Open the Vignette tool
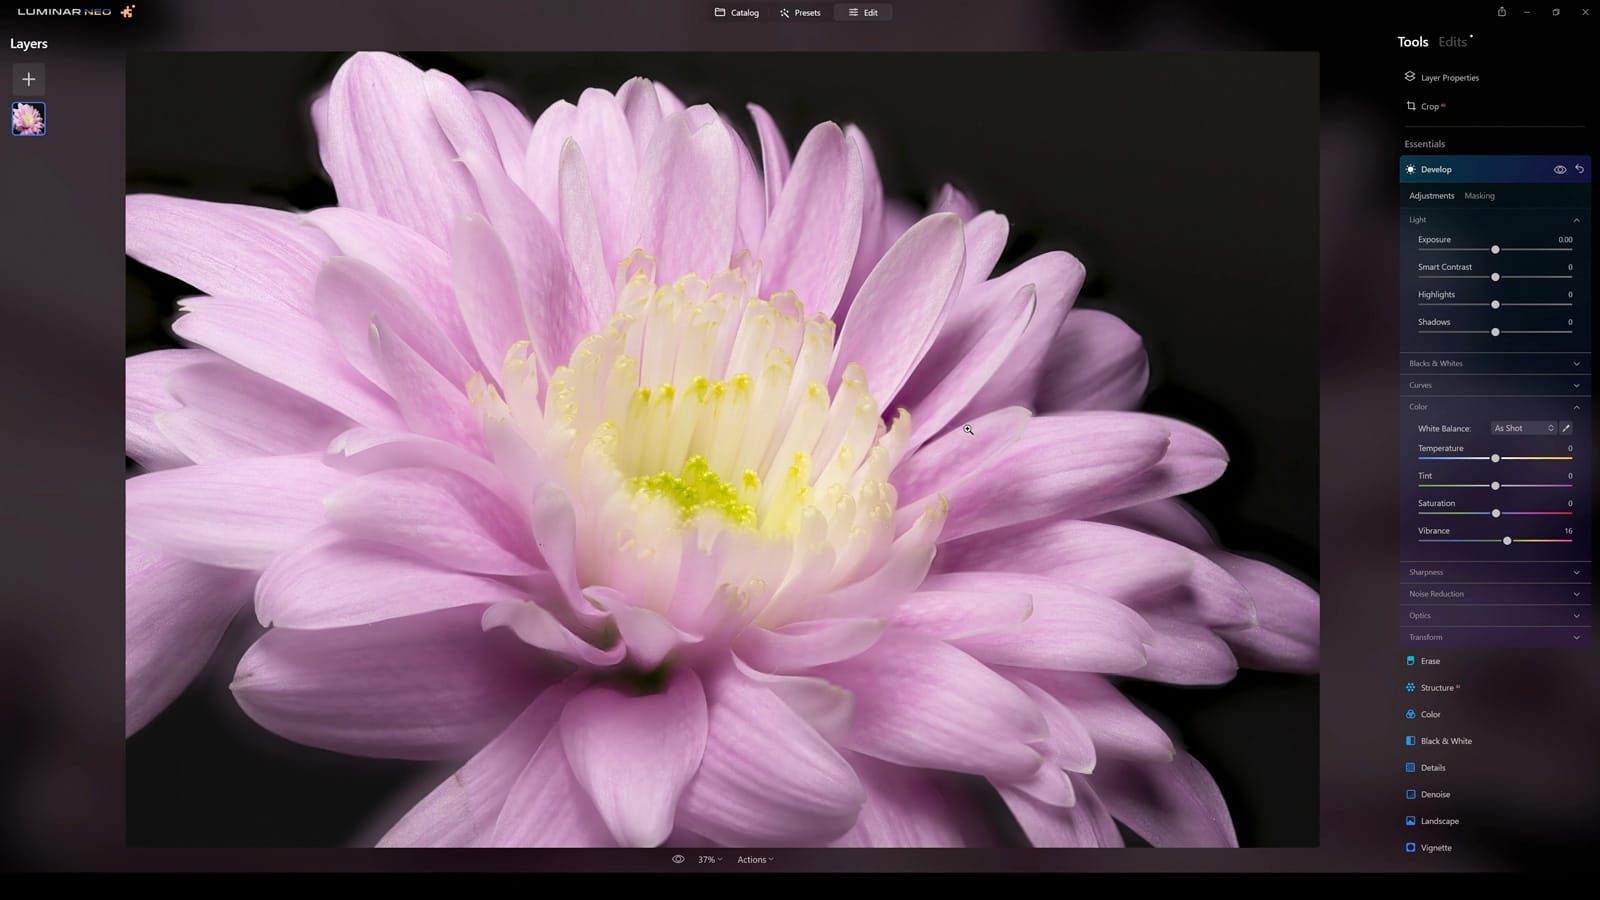 [x=1429, y=848]
